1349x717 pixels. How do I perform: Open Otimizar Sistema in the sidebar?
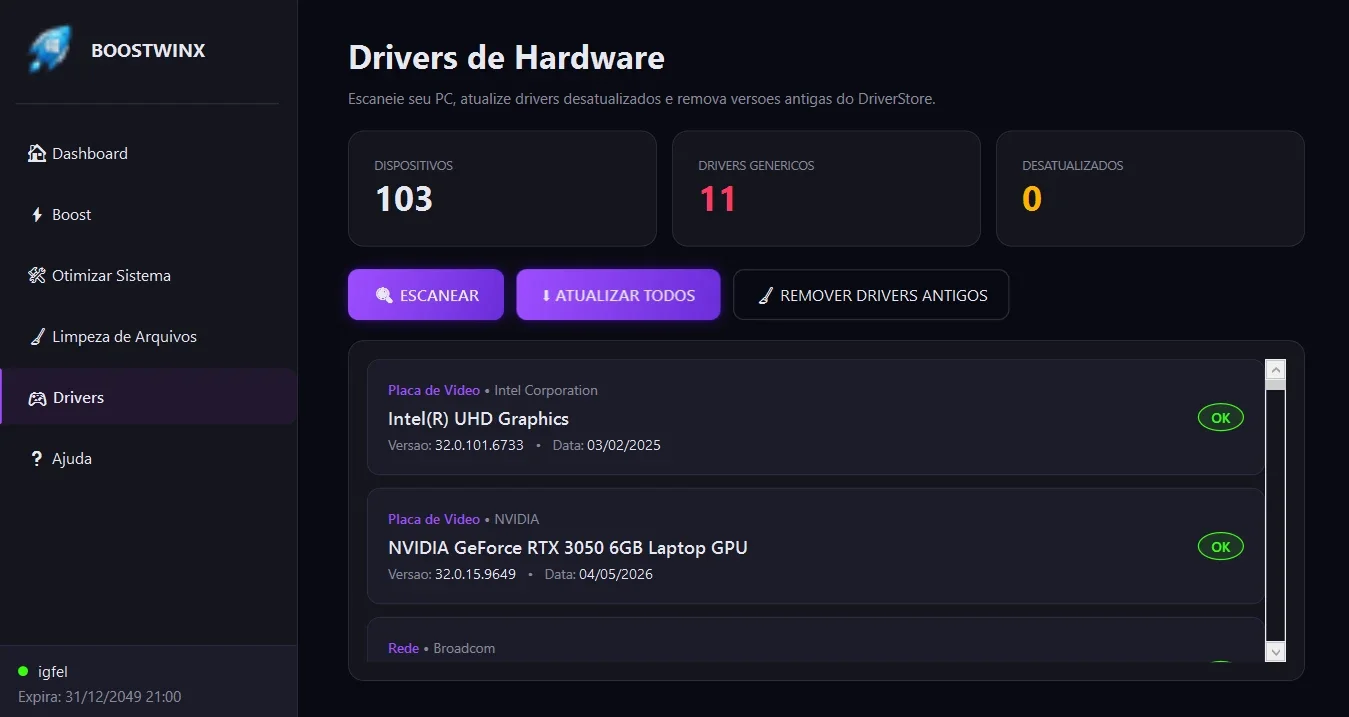click(x=148, y=275)
